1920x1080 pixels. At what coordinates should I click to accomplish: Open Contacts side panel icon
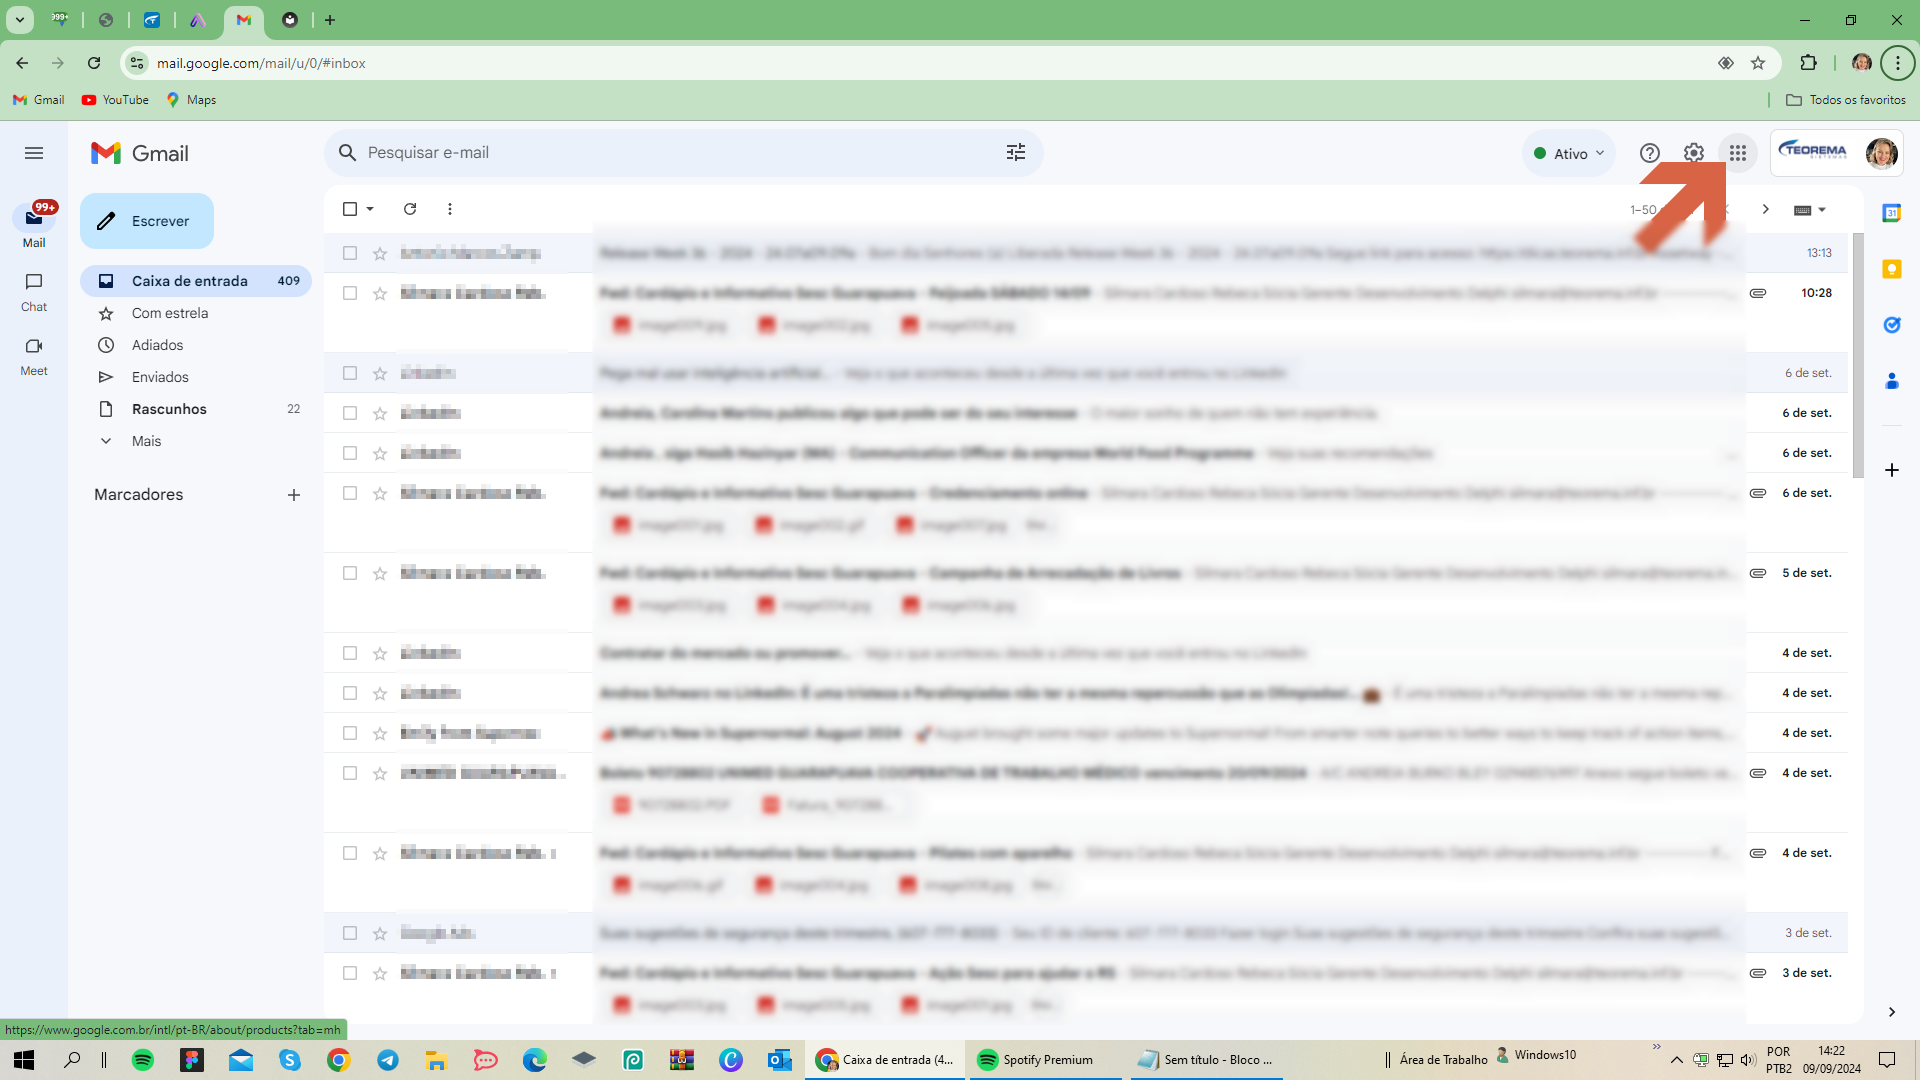1892,381
